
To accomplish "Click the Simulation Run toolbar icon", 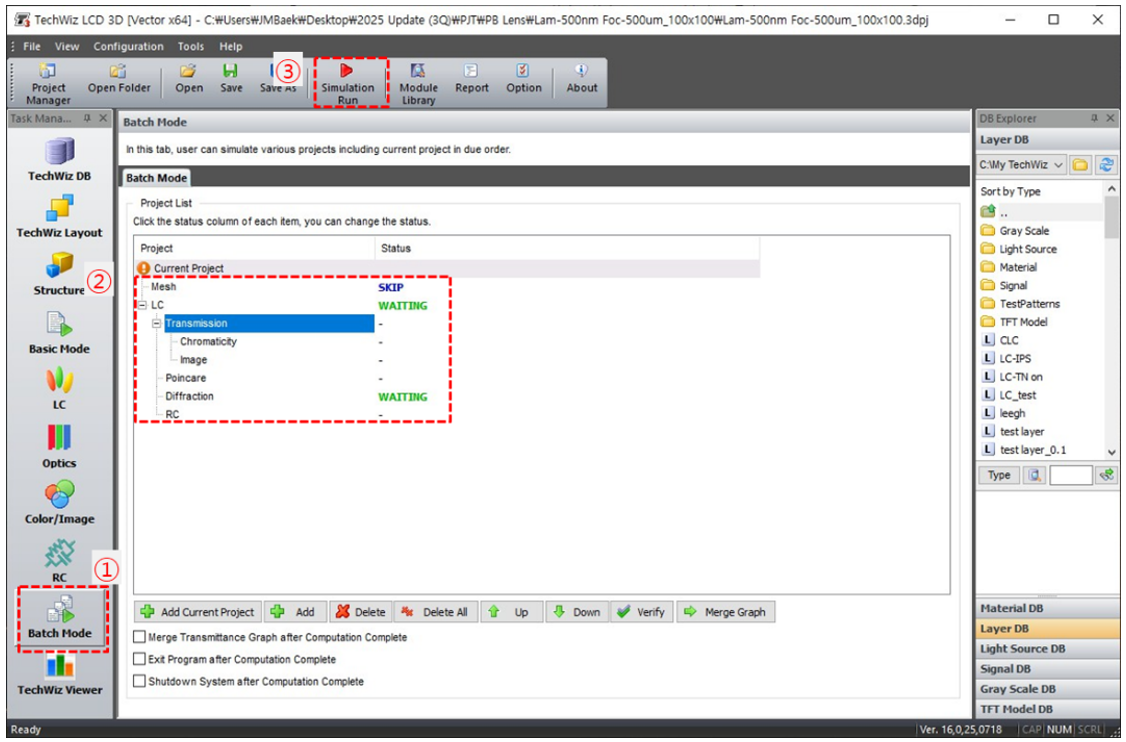I will click(x=347, y=81).
